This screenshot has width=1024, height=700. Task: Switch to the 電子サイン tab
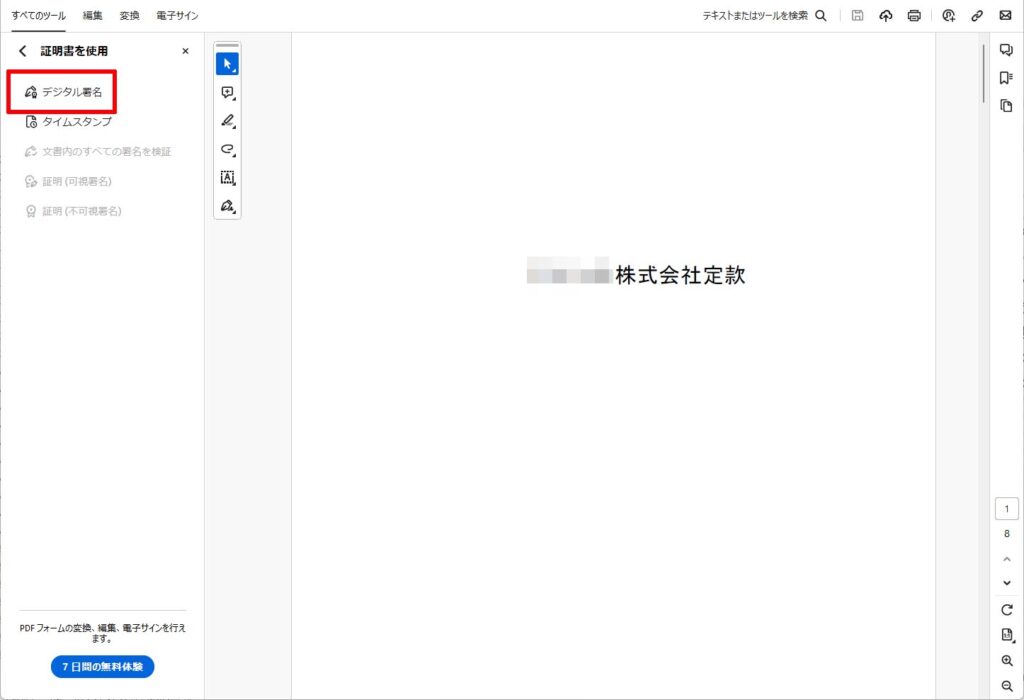(177, 16)
